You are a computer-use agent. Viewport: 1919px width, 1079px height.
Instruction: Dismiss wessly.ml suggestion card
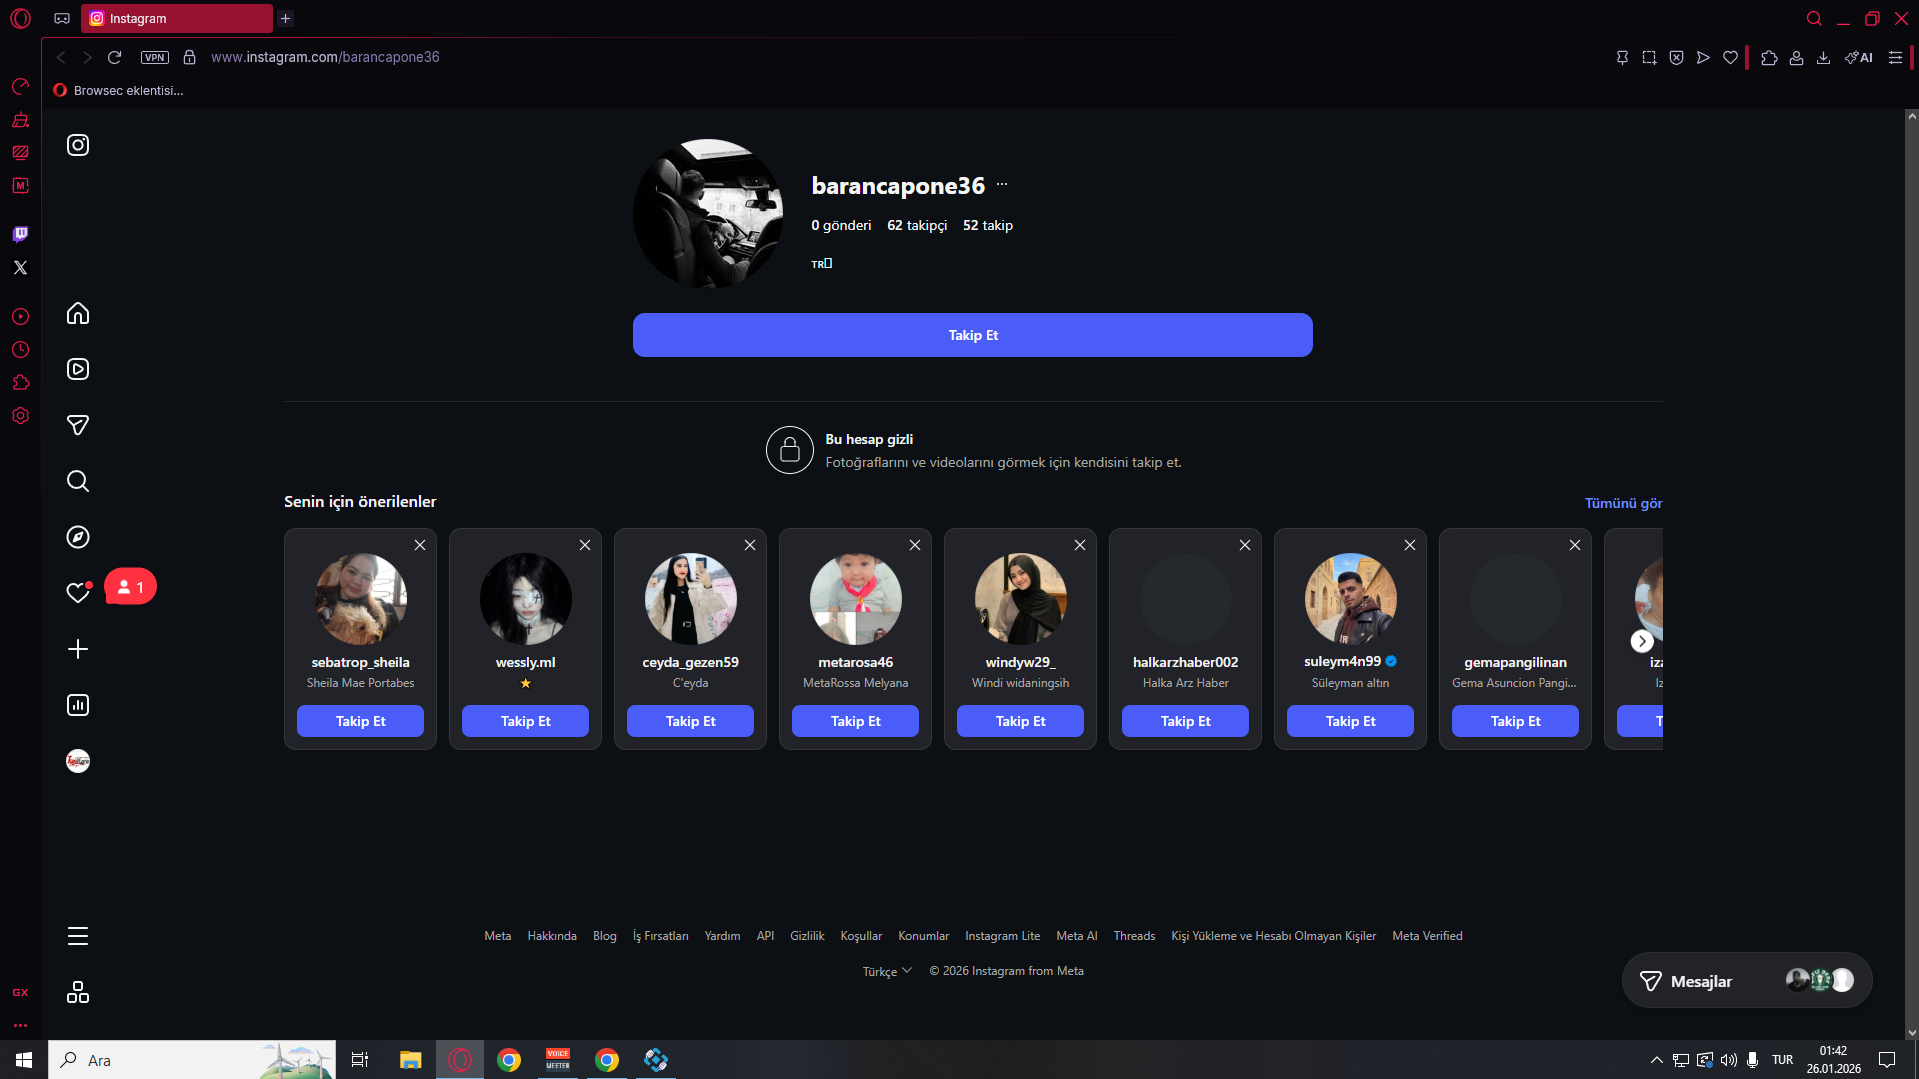tap(585, 545)
